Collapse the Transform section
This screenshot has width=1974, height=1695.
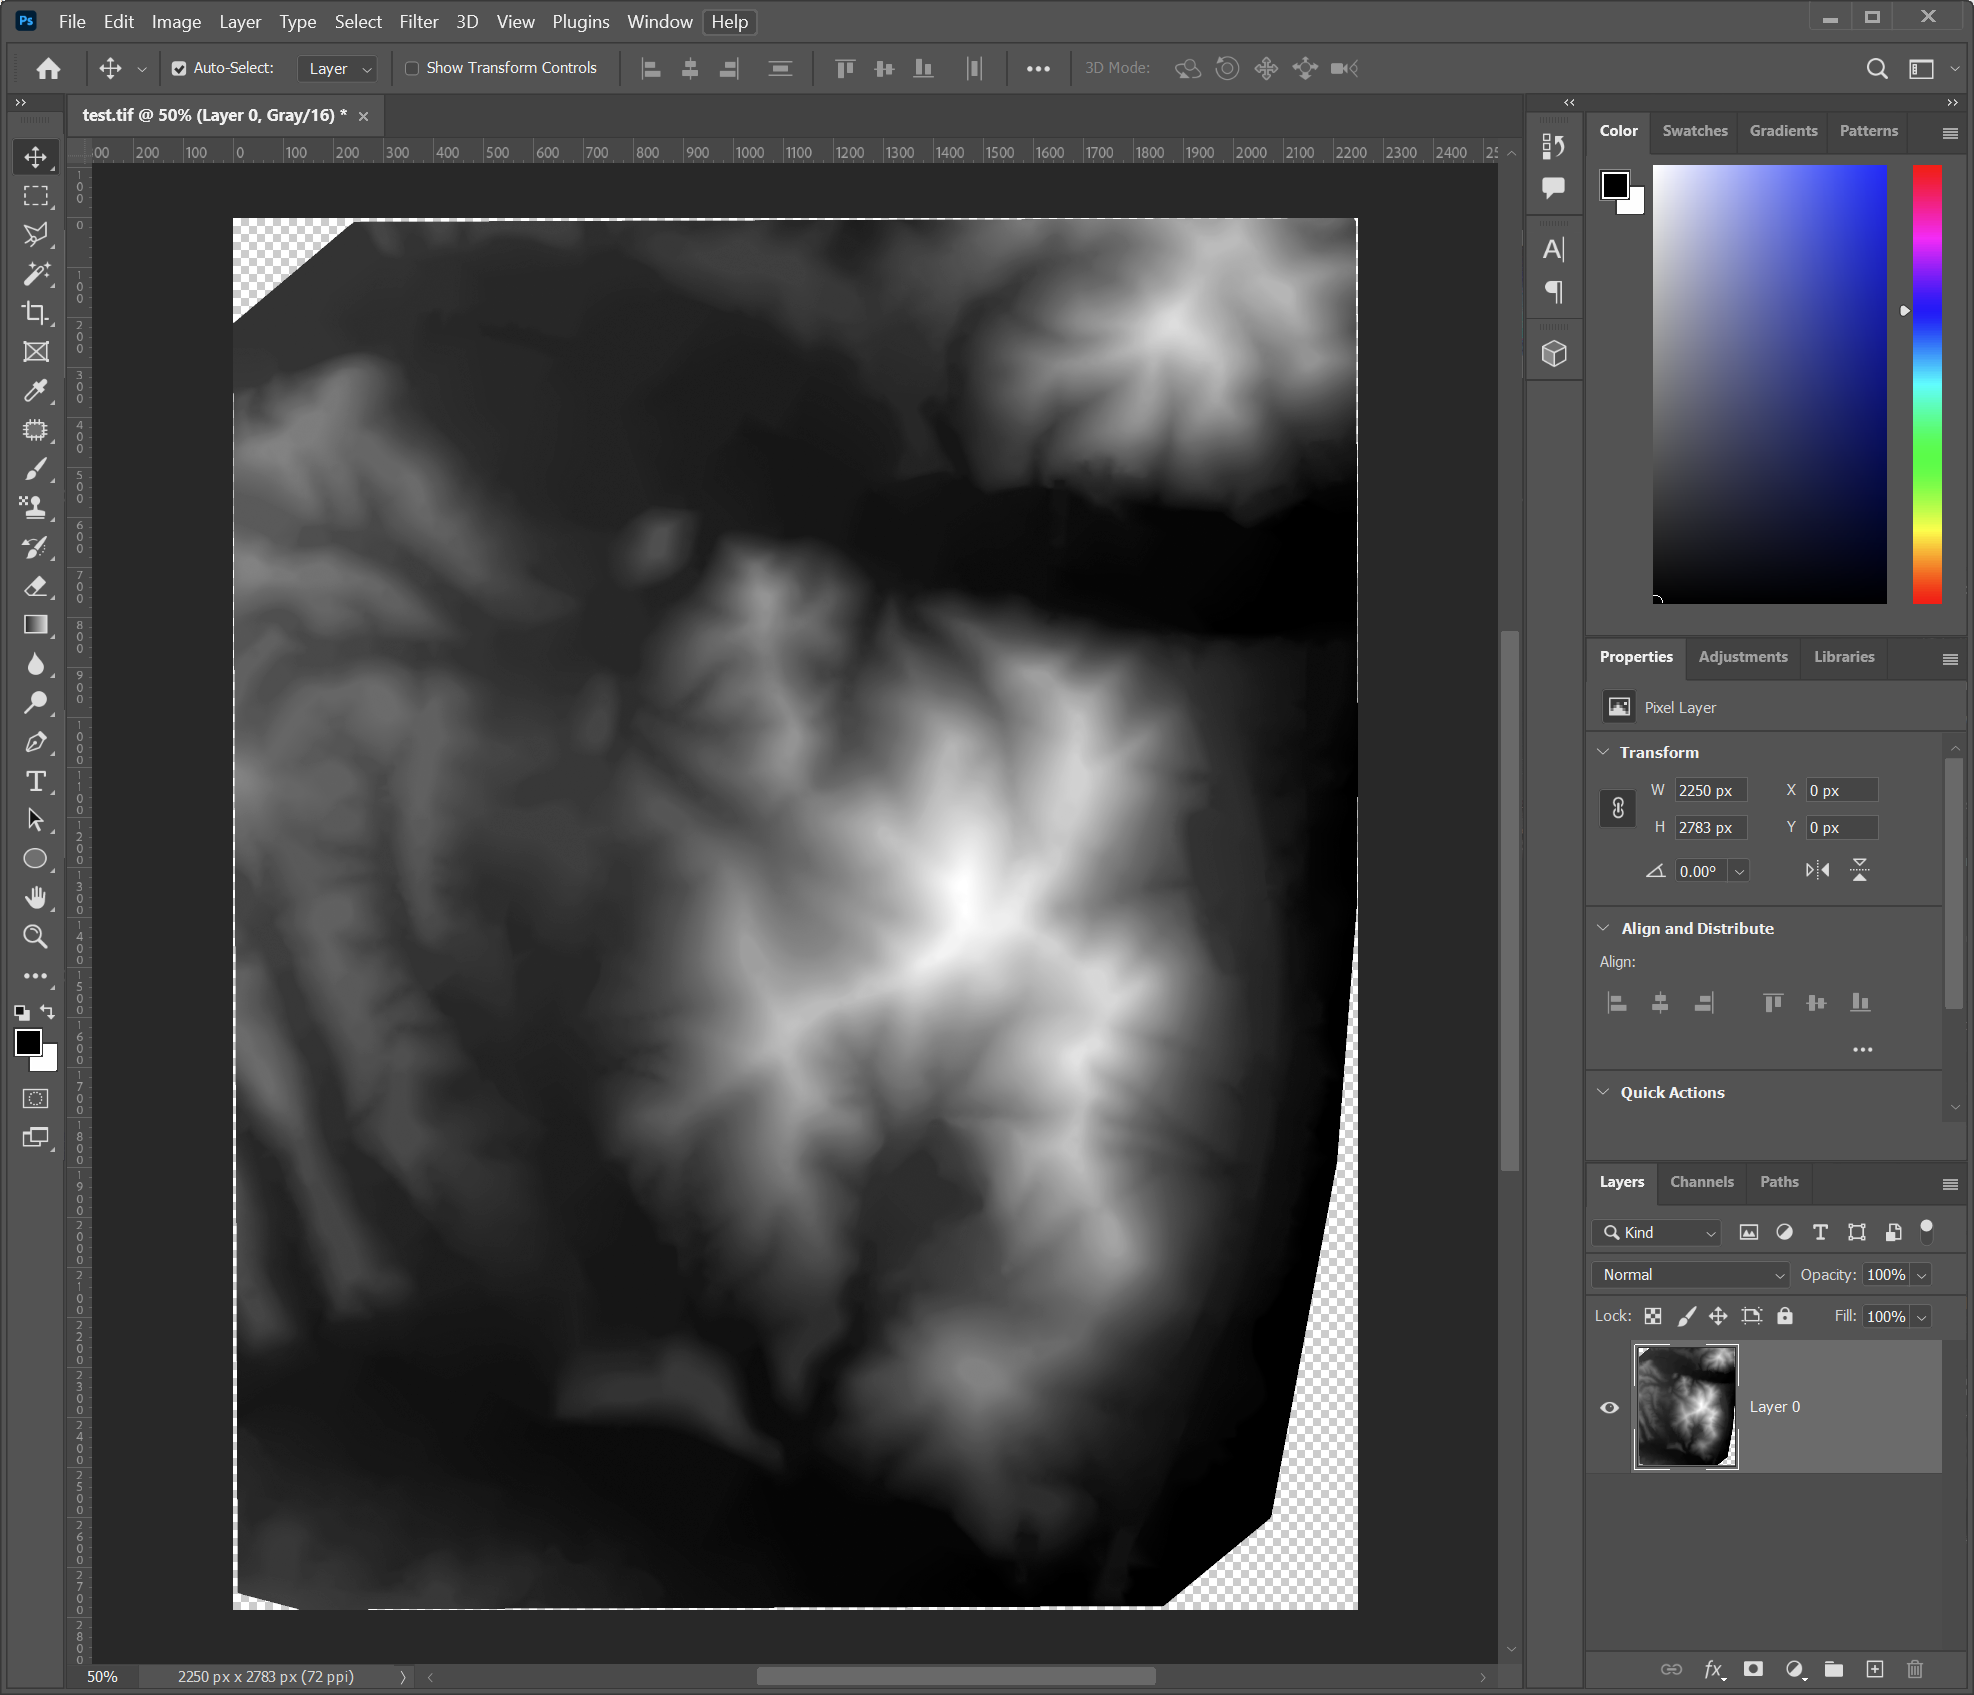(x=1603, y=752)
